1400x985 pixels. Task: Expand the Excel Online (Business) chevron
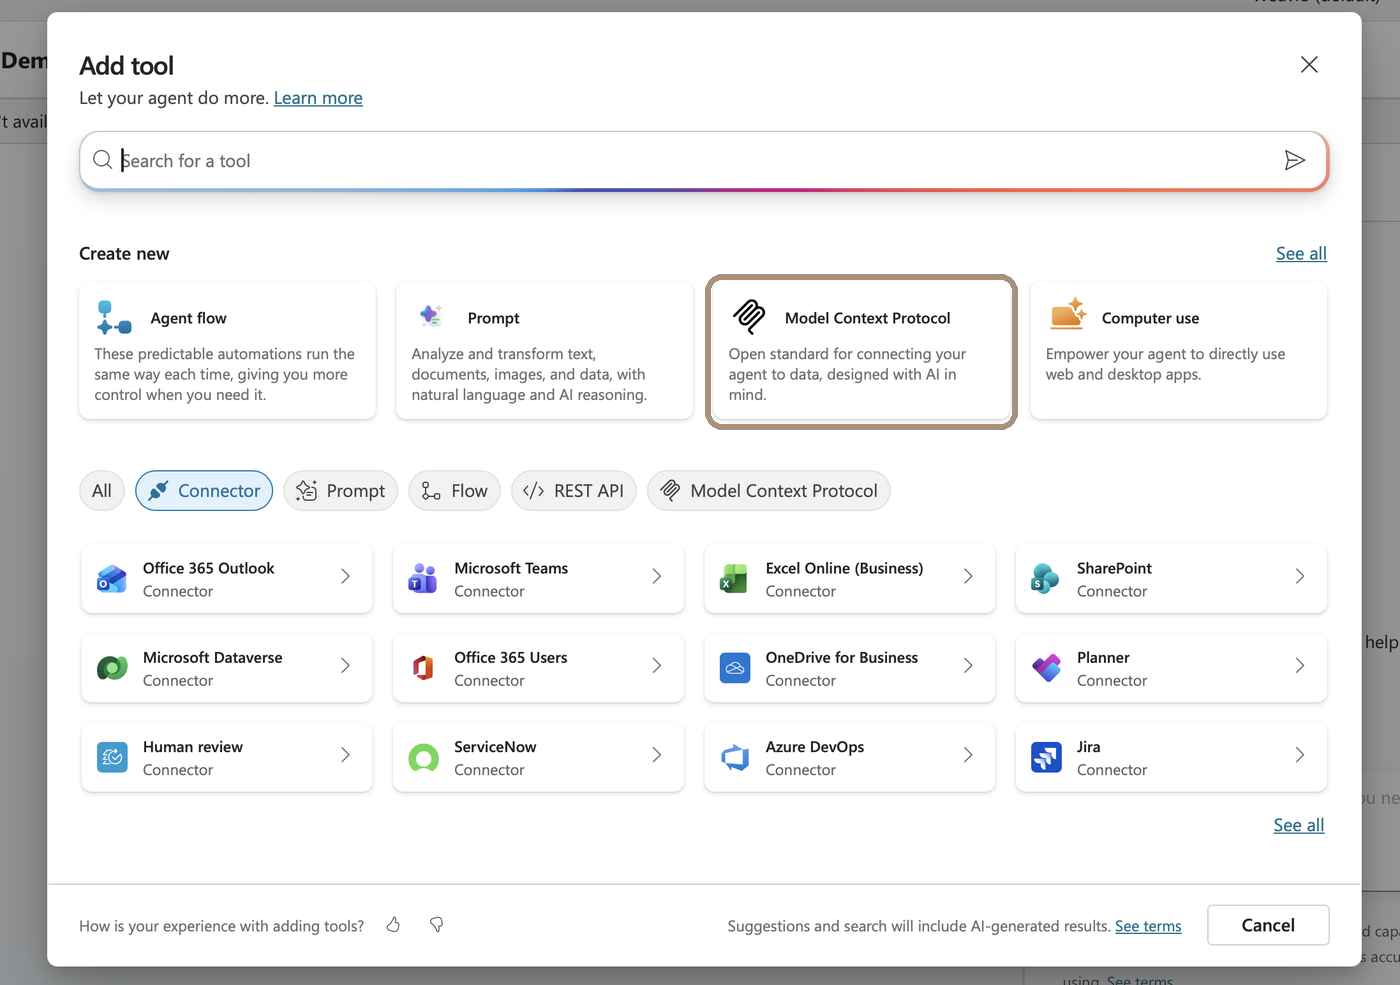pos(968,576)
